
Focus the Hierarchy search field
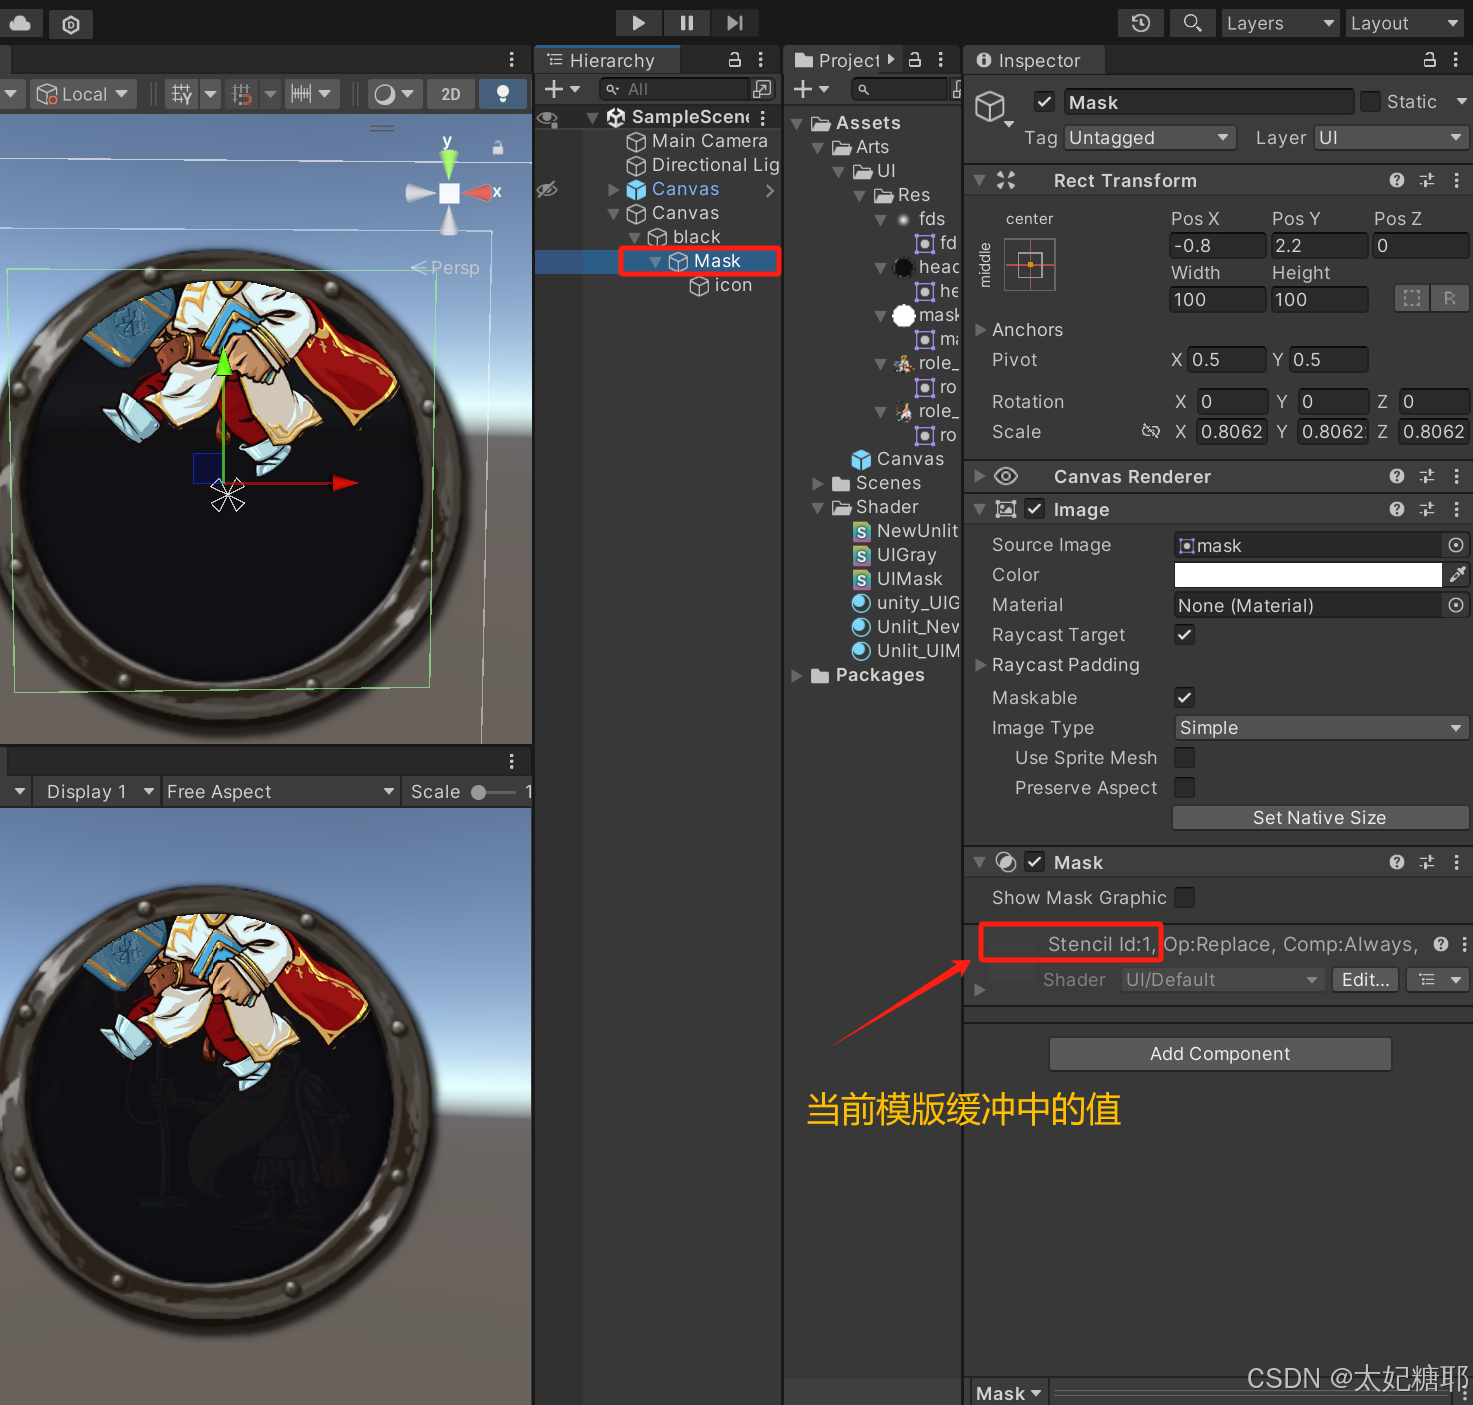tap(675, 89)
